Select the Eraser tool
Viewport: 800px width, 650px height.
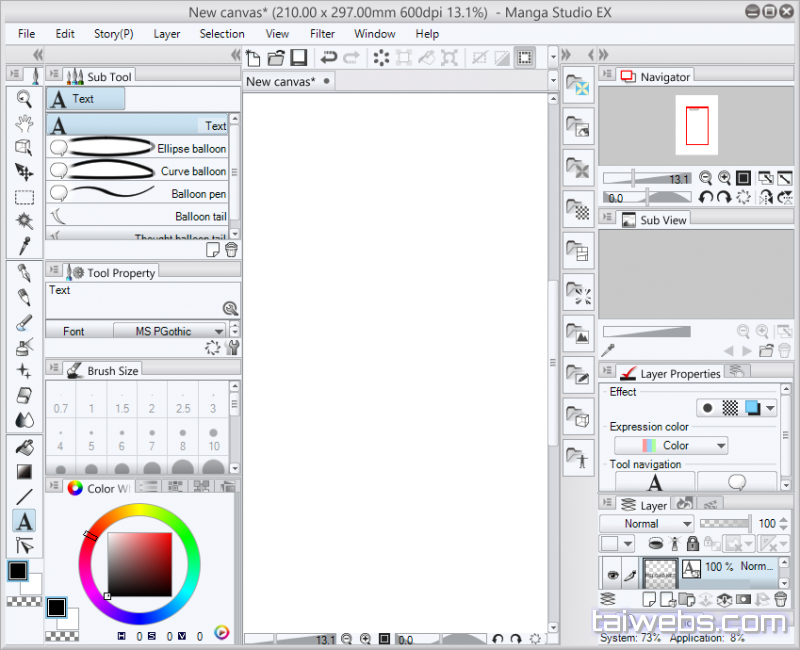[24, 396]
